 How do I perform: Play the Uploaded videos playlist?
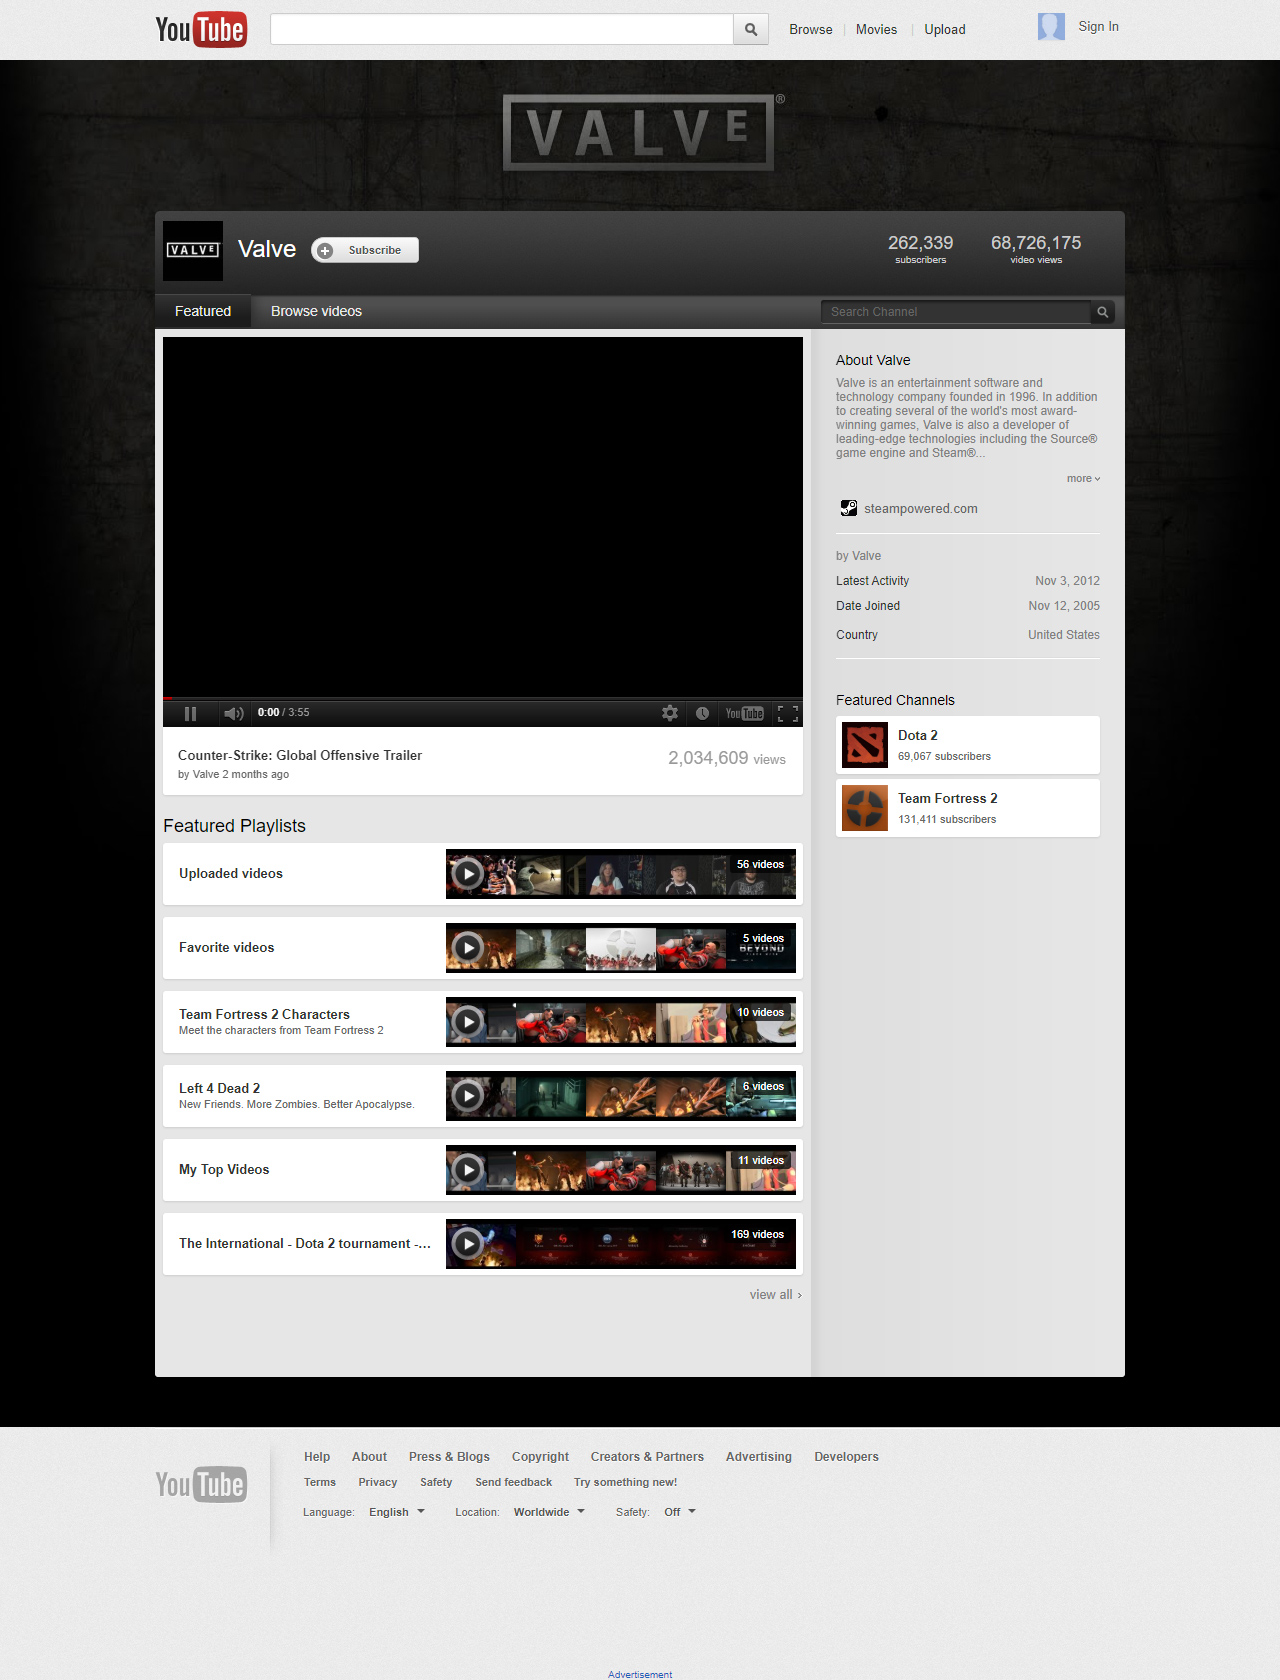(x=467, y=874)
